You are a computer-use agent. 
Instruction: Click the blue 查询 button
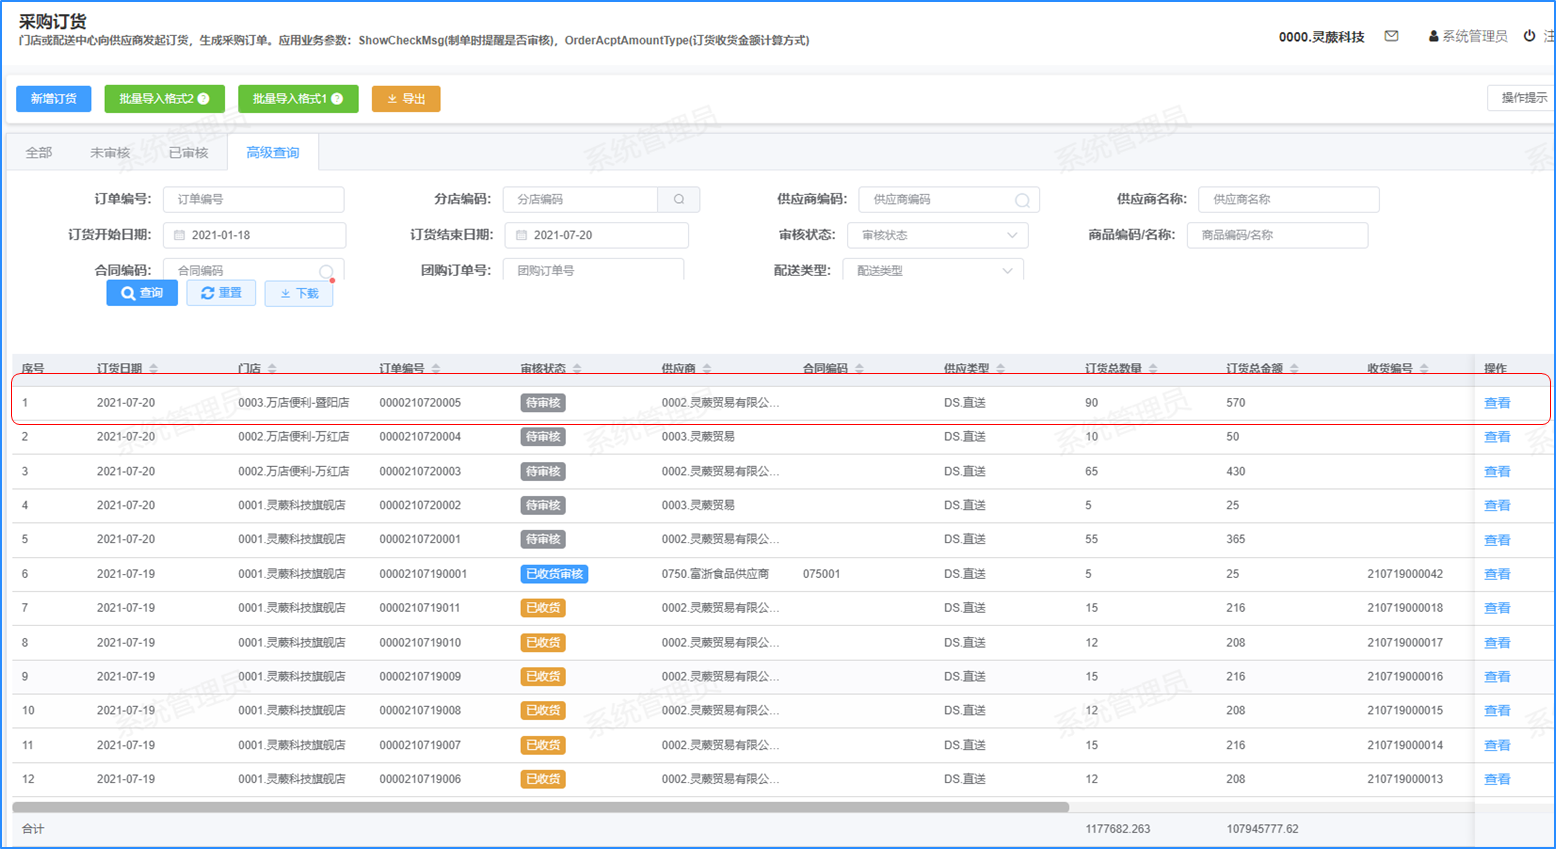142,293
